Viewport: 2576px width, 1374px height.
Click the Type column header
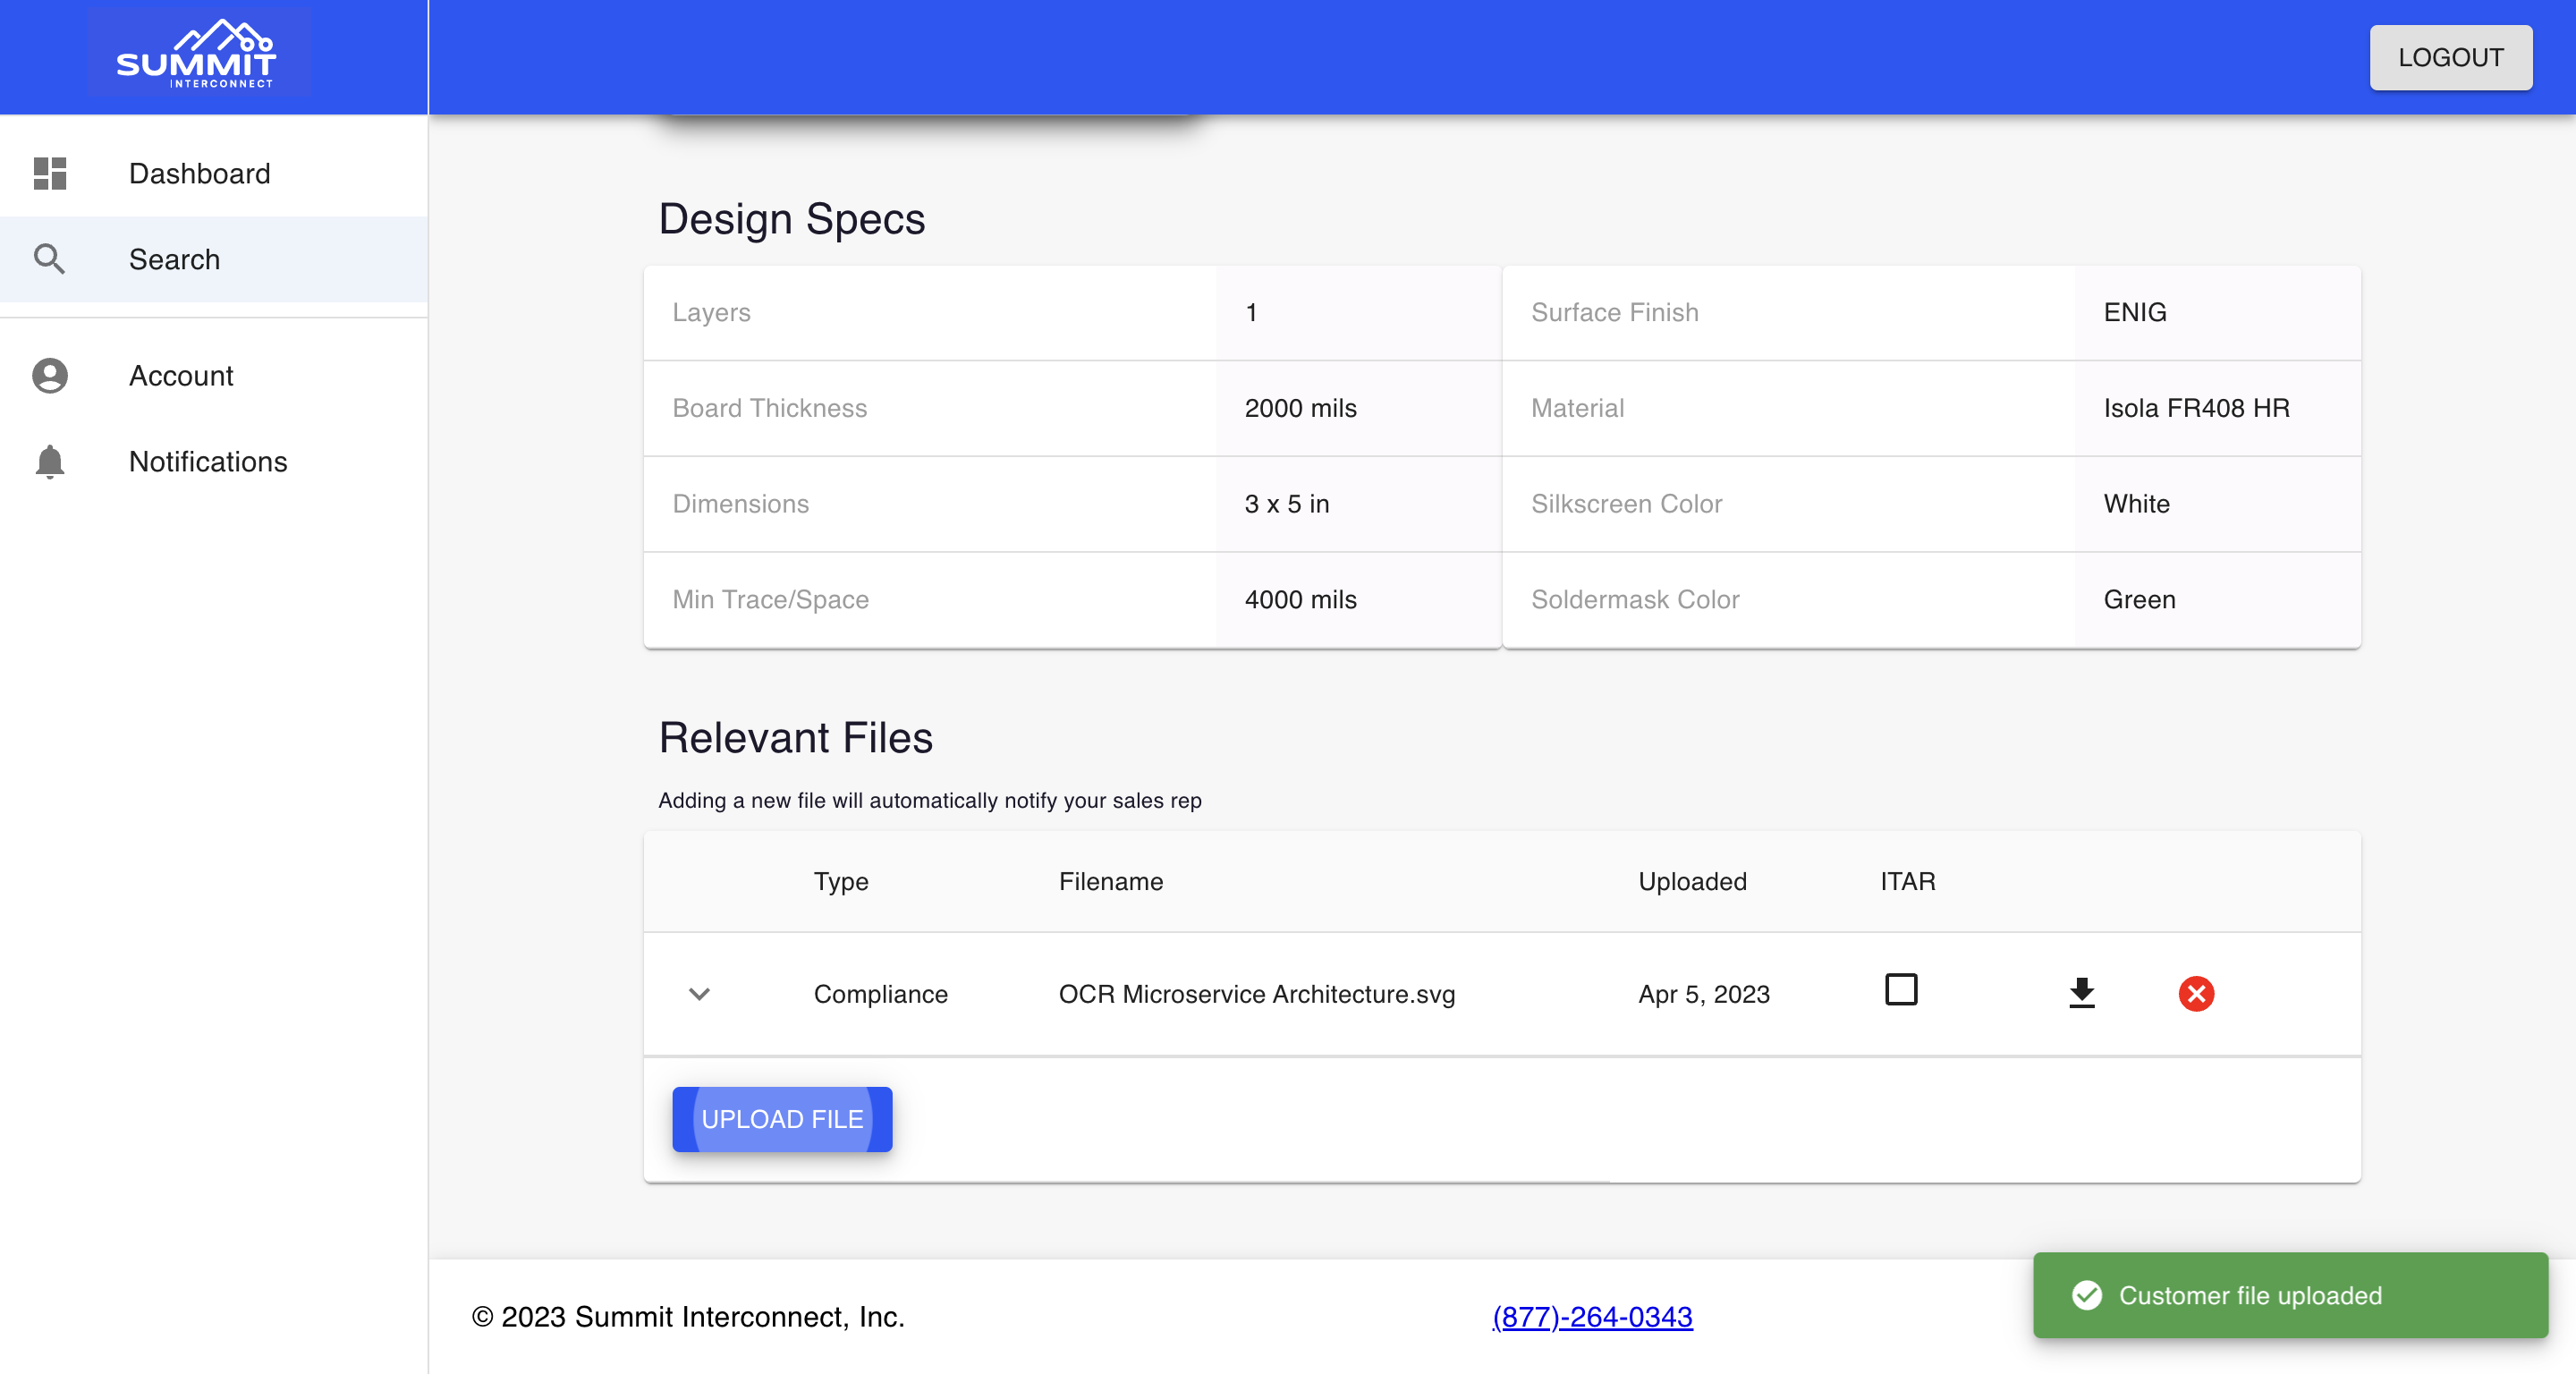[841, 881]
